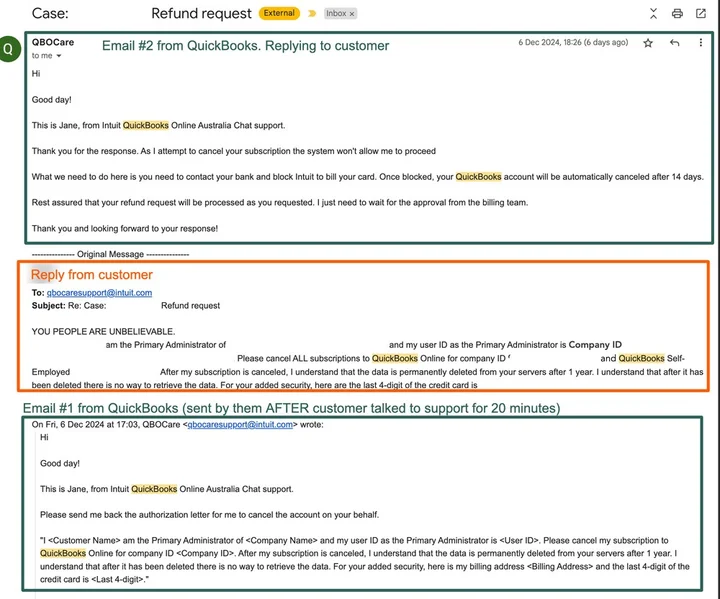Click the QBOCare sender name

tap(53, 43)
